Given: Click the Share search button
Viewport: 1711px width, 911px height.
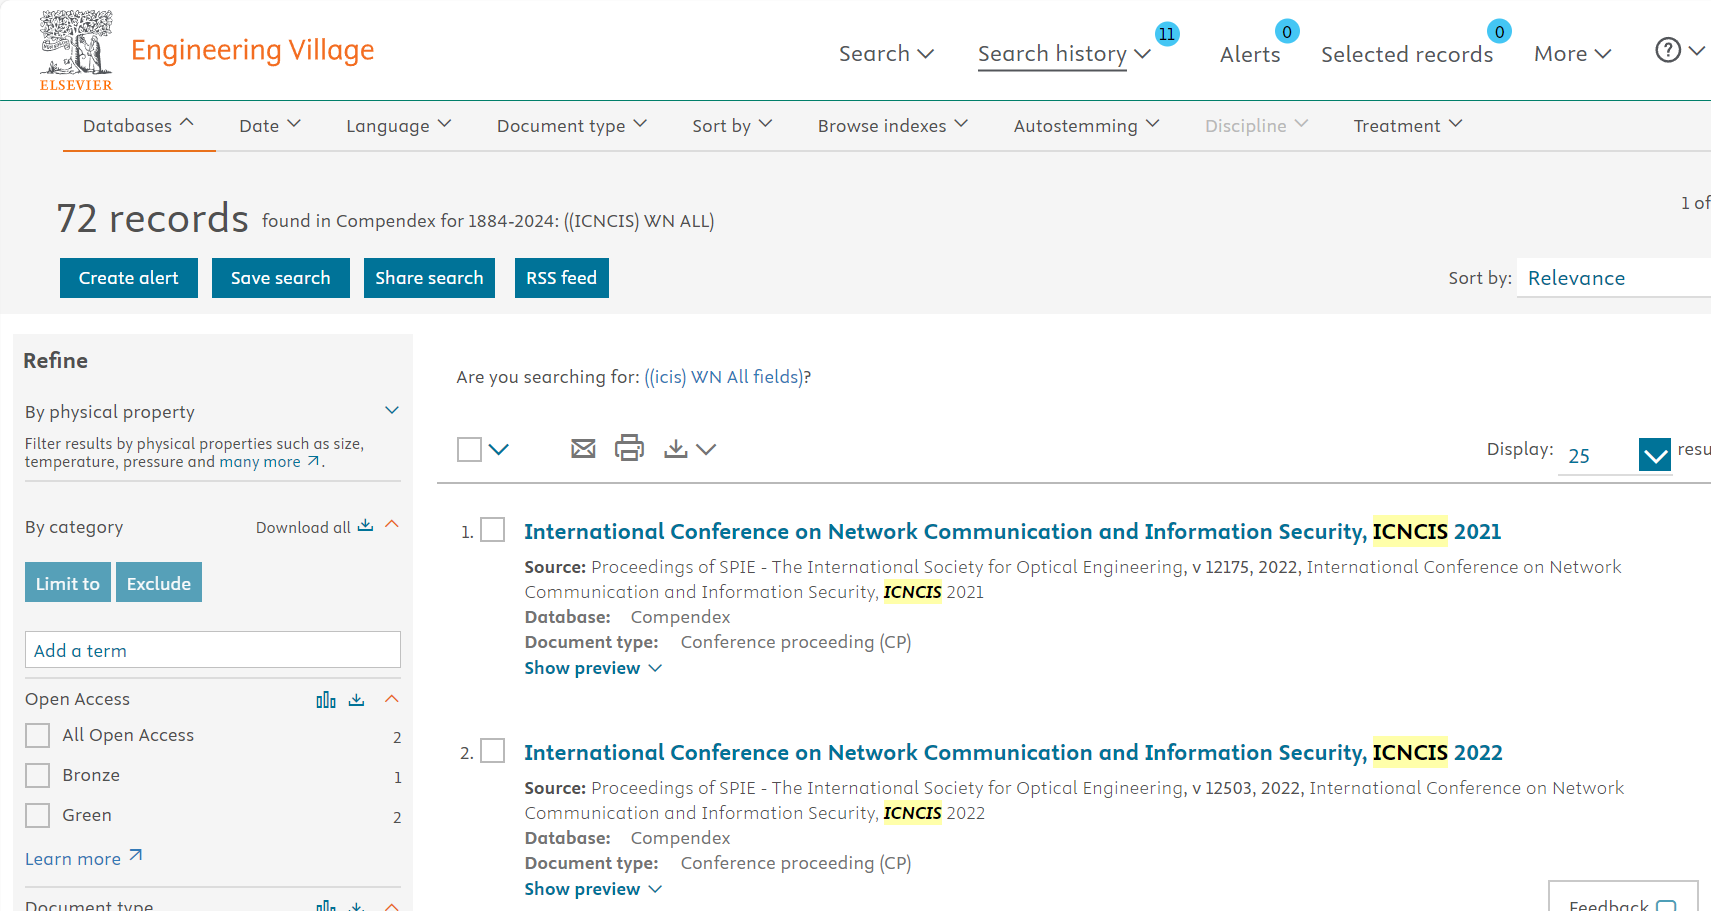Looking at the screenshot, I should 429,278.
